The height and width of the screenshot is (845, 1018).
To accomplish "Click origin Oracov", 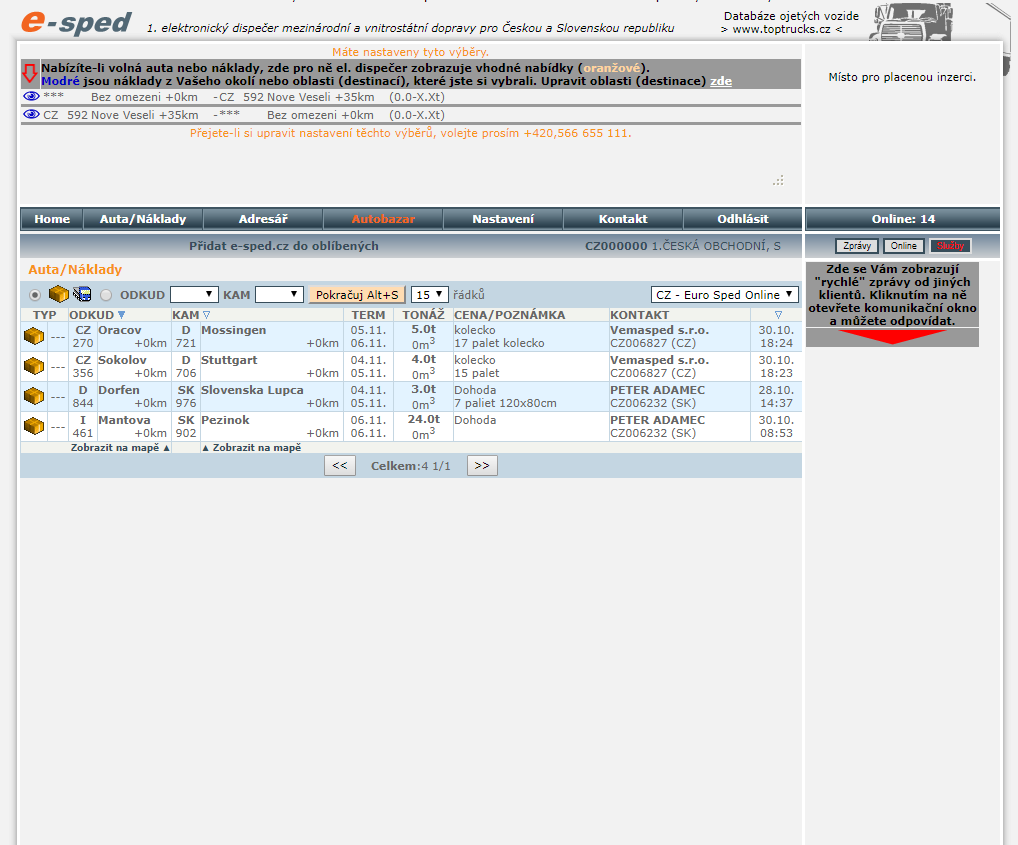I will 119,330.
